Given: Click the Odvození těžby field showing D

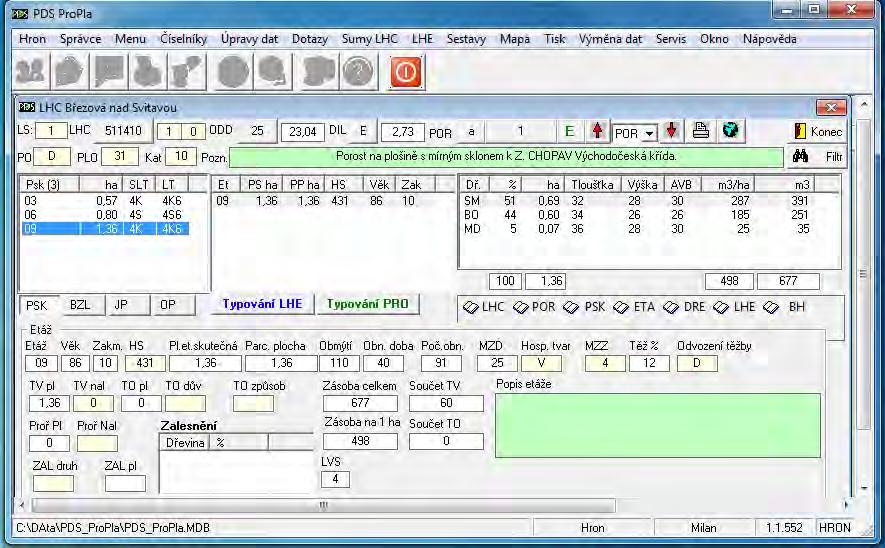Looking at the screenshot, I should coord(697,363).
